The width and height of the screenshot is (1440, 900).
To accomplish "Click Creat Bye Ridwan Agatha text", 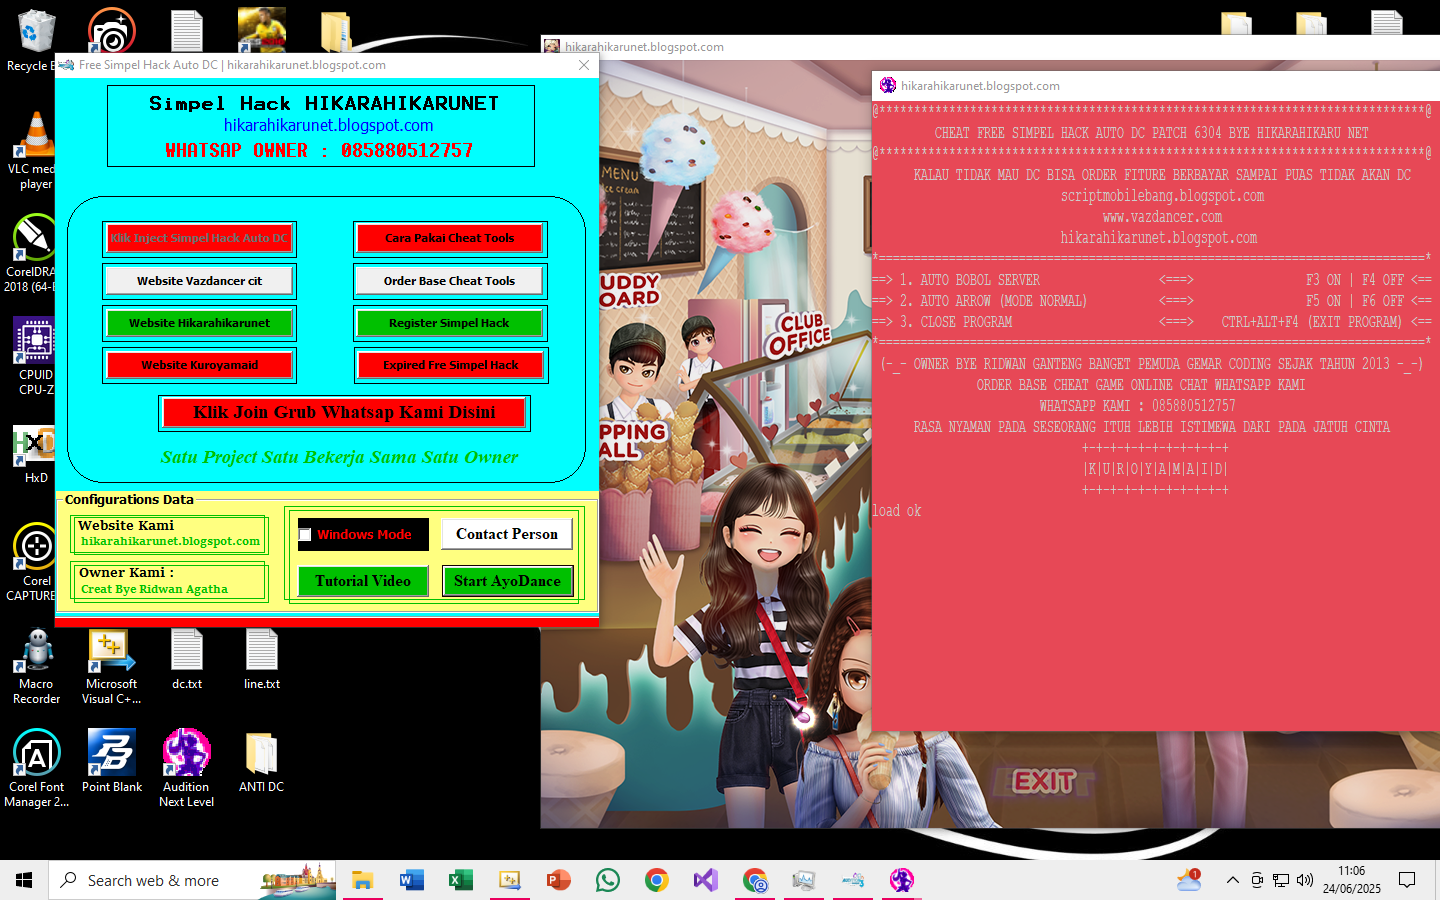I will [154, 589].
